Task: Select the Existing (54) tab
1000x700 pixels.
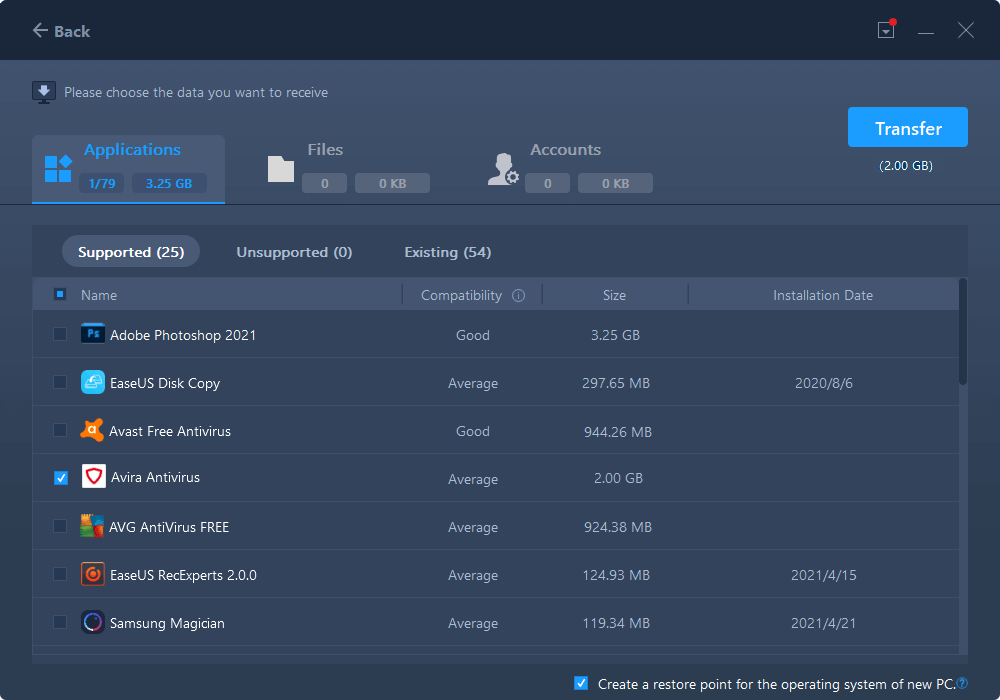Action: [x=448, y=252]
